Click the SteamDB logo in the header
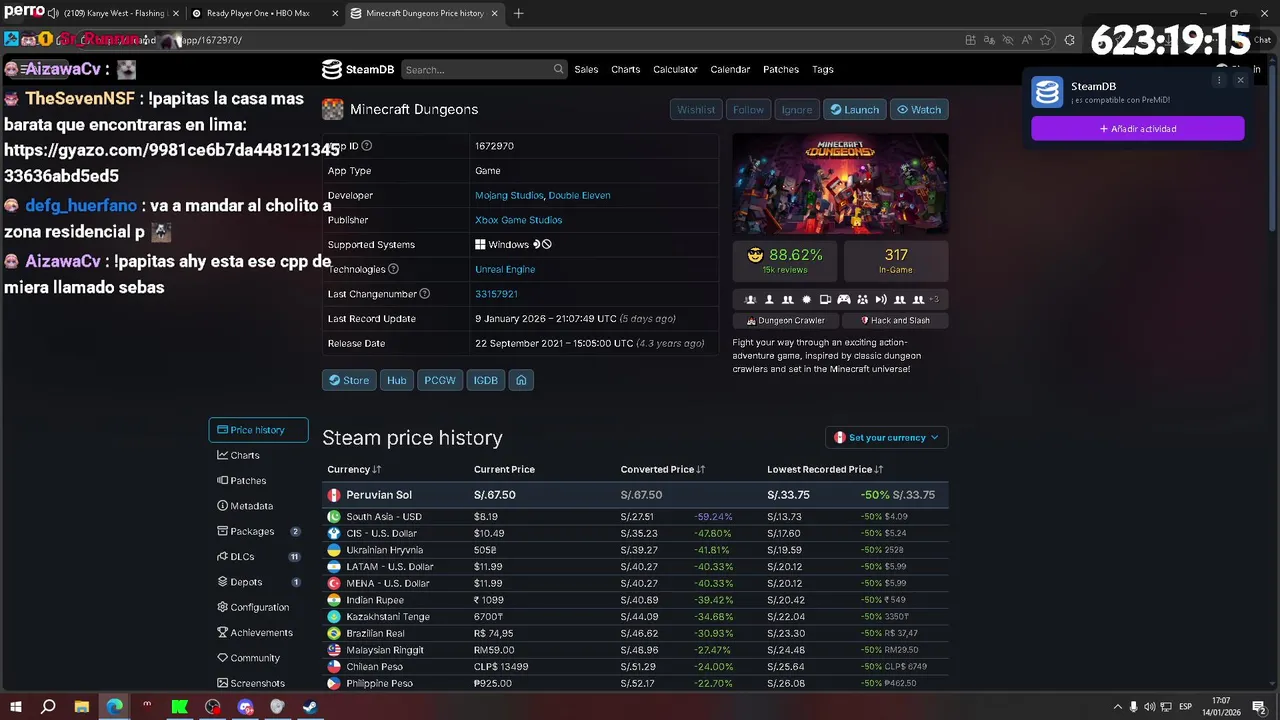Screen dimensions: 1280x720 (x=358, y=69)
